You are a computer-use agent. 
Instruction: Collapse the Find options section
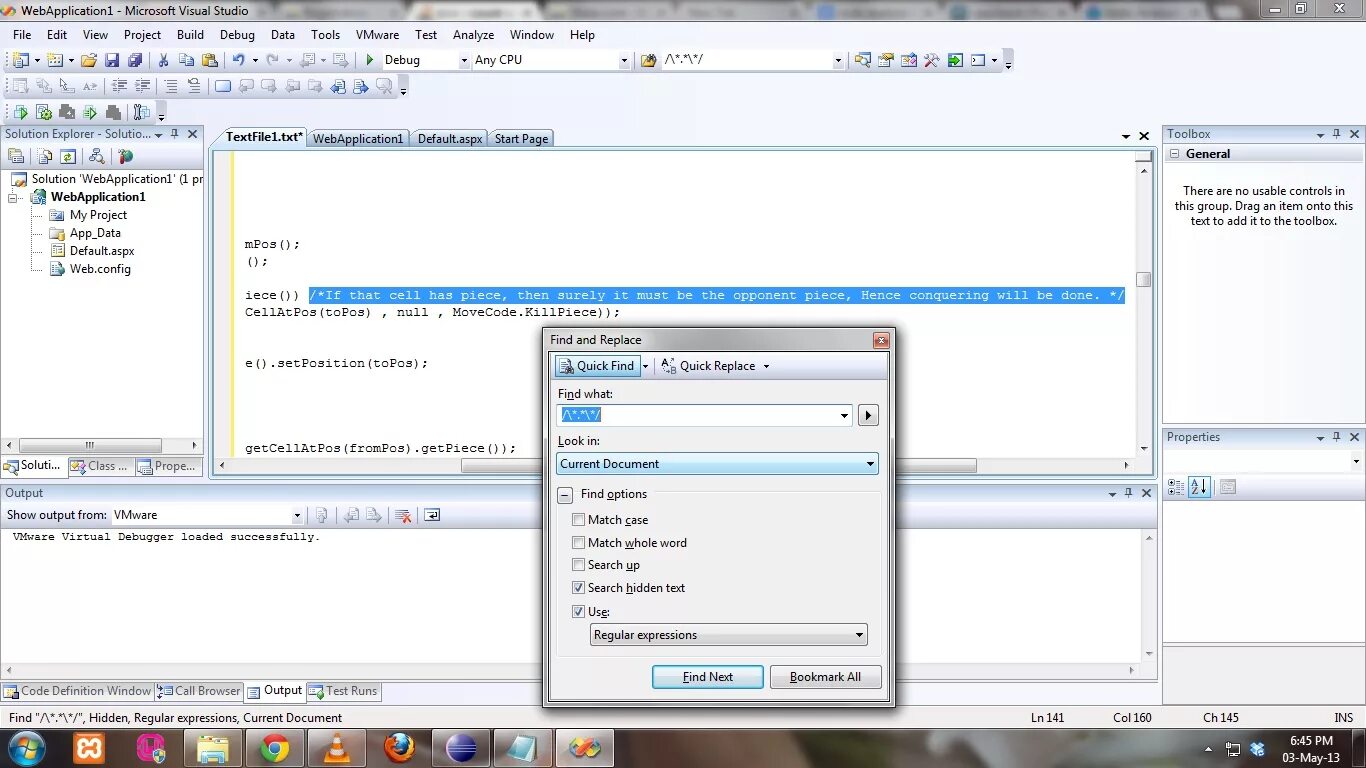pyautogui.click(x=565, y=495)
